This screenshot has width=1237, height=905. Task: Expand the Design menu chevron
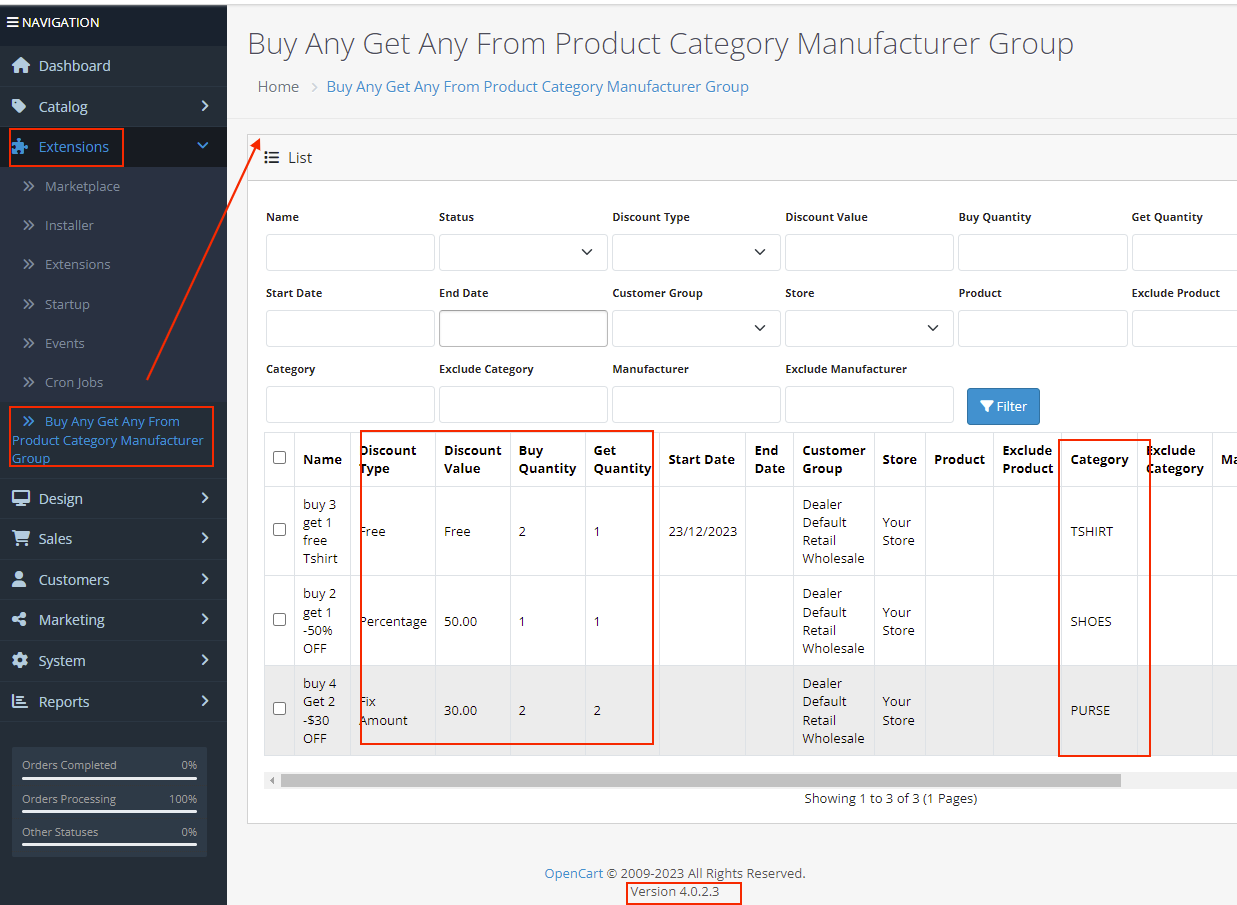coord(205,498)
